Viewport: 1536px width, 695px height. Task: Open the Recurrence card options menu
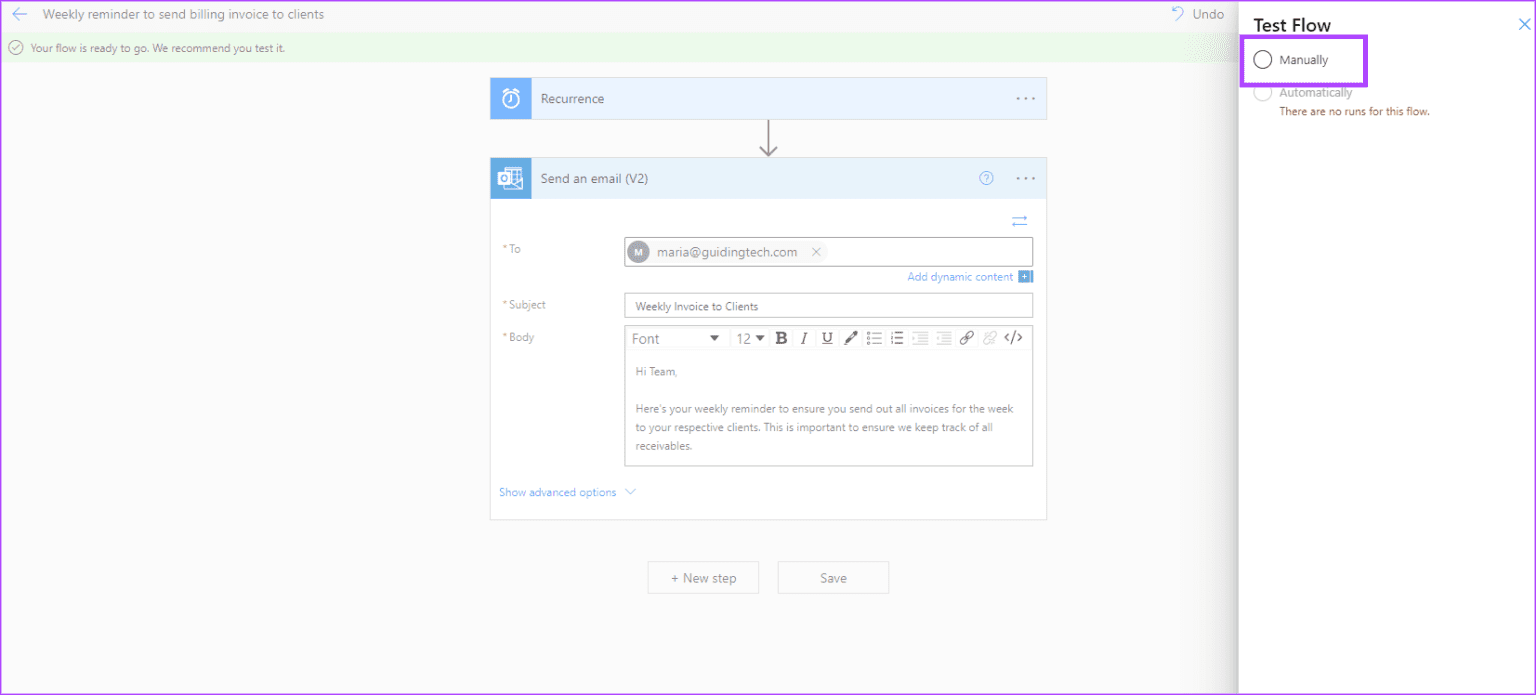(1025, 98)
